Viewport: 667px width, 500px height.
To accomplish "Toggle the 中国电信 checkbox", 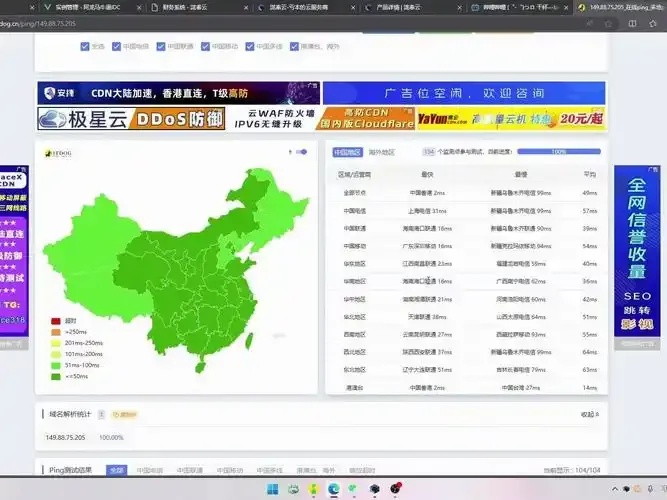I will (x=117, y=46).
